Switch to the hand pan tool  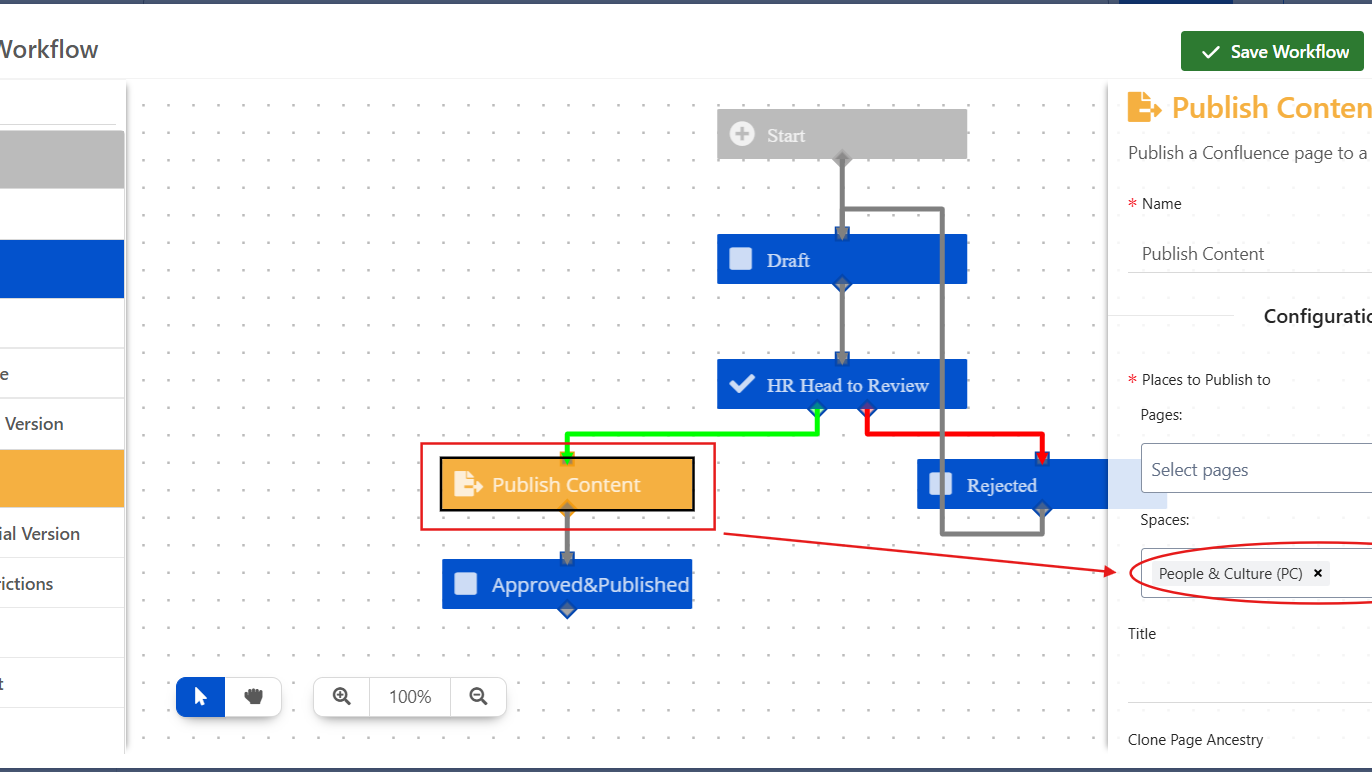pos(253,697)
